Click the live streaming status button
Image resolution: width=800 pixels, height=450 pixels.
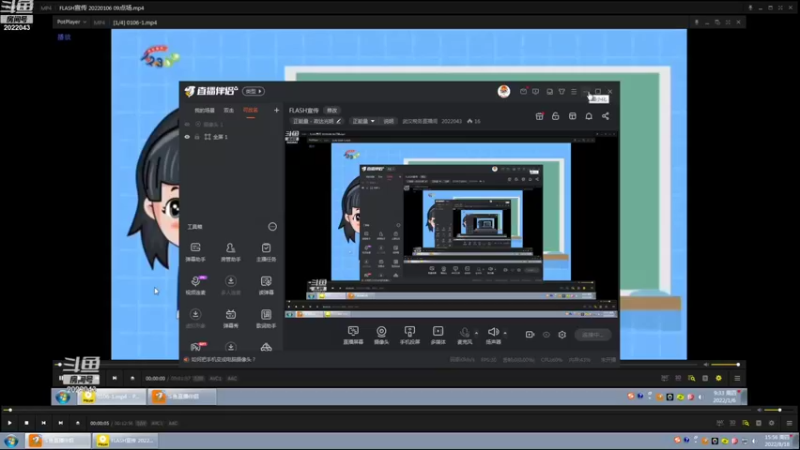pyautogui.click(x=592, y=335)
